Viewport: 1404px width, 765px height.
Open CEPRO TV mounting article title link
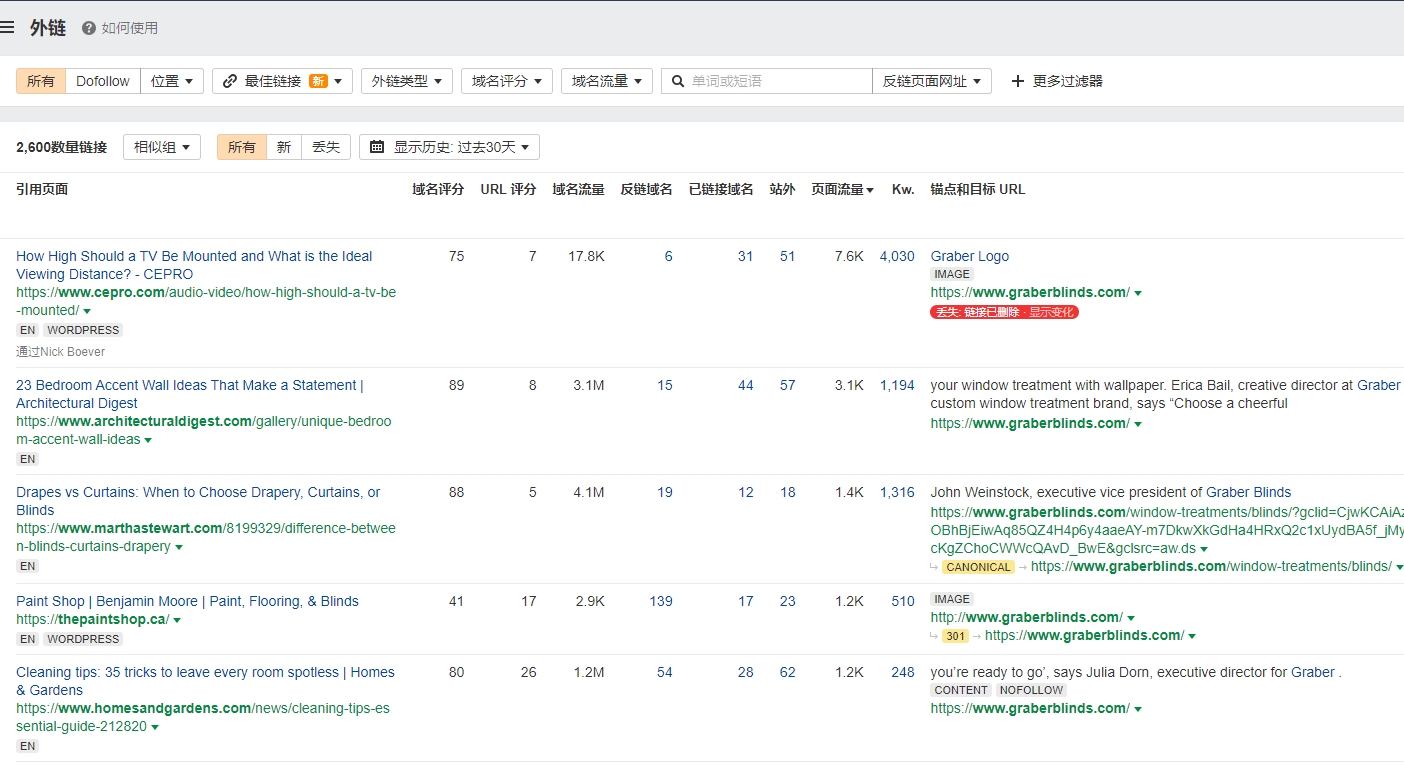(x=194, y=265)
